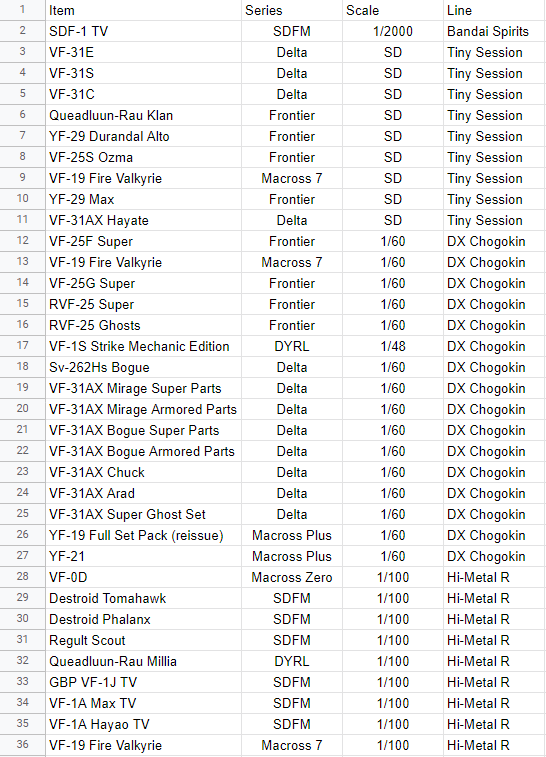Select the Scale header cell

[392, 10]
